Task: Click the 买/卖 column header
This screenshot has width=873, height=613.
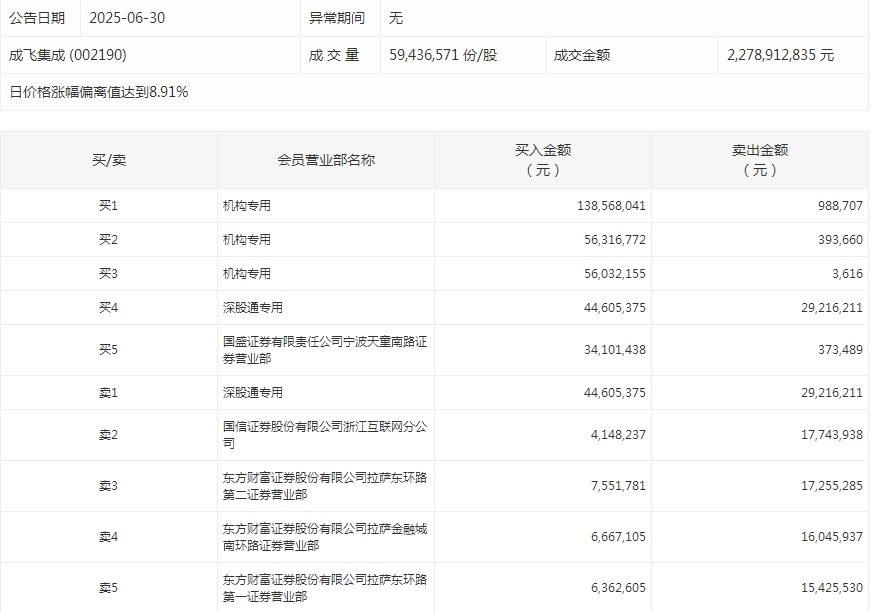Action: coord(108,160)
